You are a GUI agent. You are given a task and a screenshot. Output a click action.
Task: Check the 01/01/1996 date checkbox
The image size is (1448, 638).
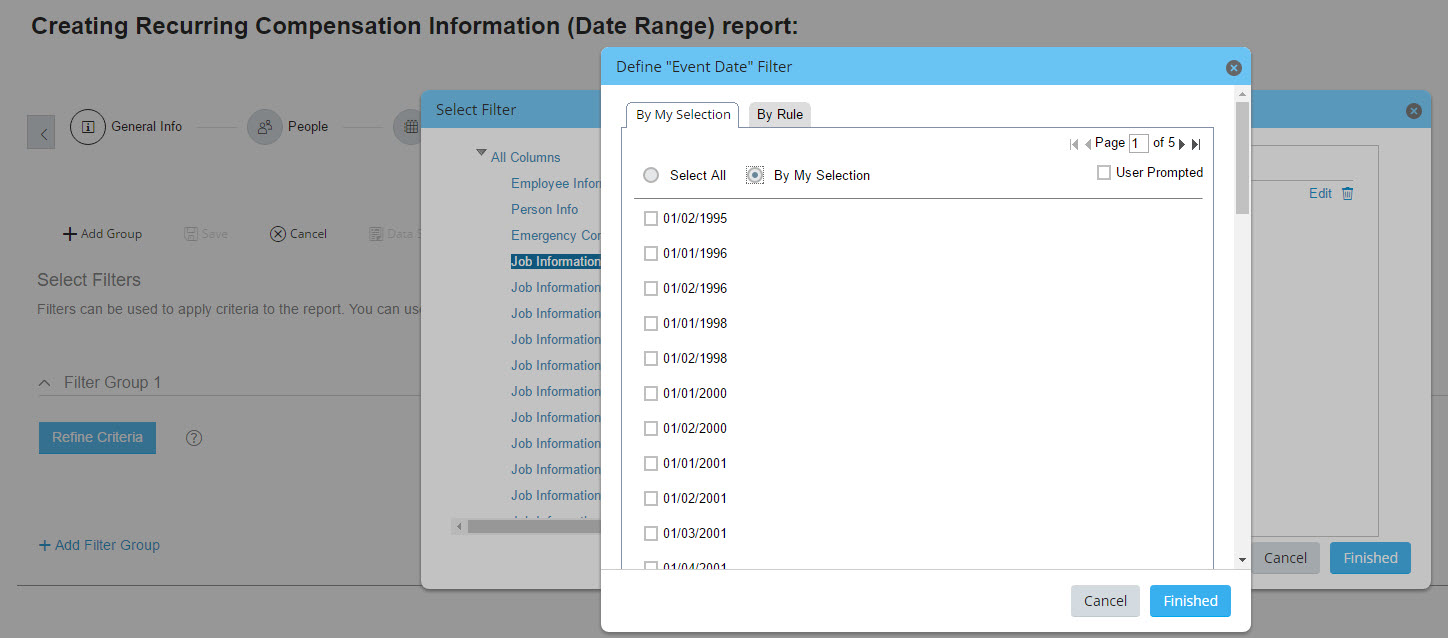651,253
